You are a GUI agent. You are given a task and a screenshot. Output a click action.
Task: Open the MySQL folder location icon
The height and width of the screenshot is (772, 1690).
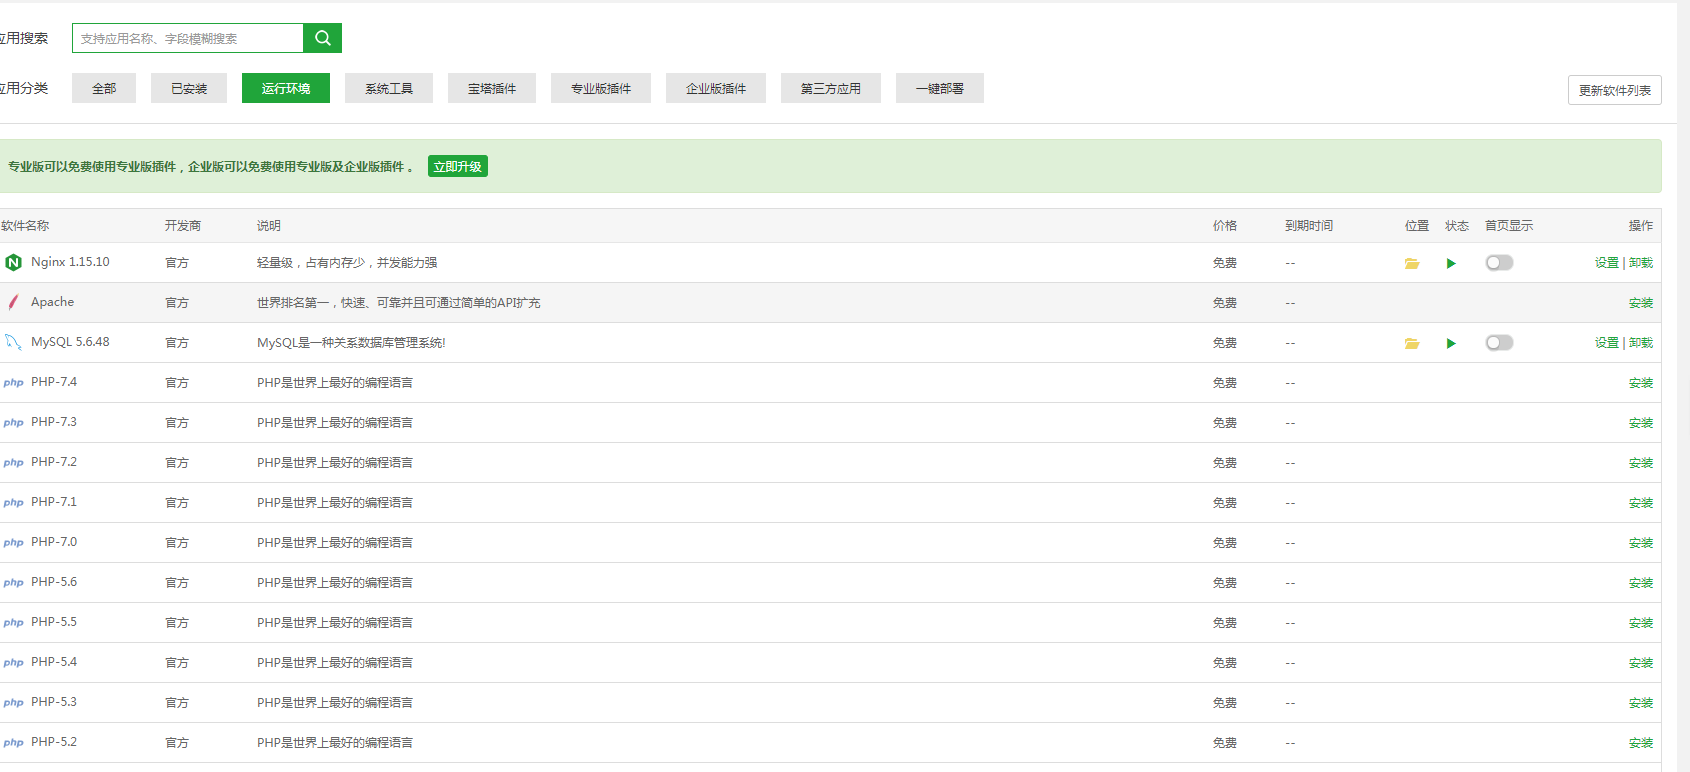point(1412,343)
